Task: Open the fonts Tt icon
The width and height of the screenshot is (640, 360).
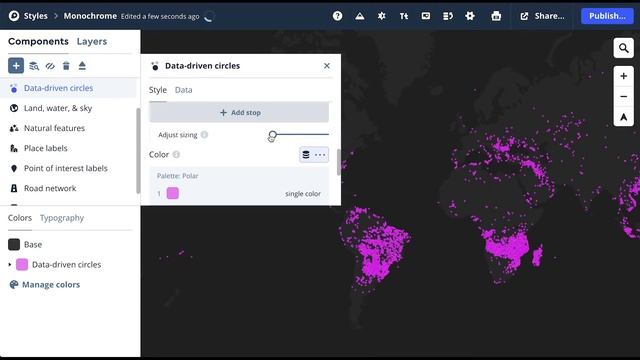Action: (x=404, y=16)
